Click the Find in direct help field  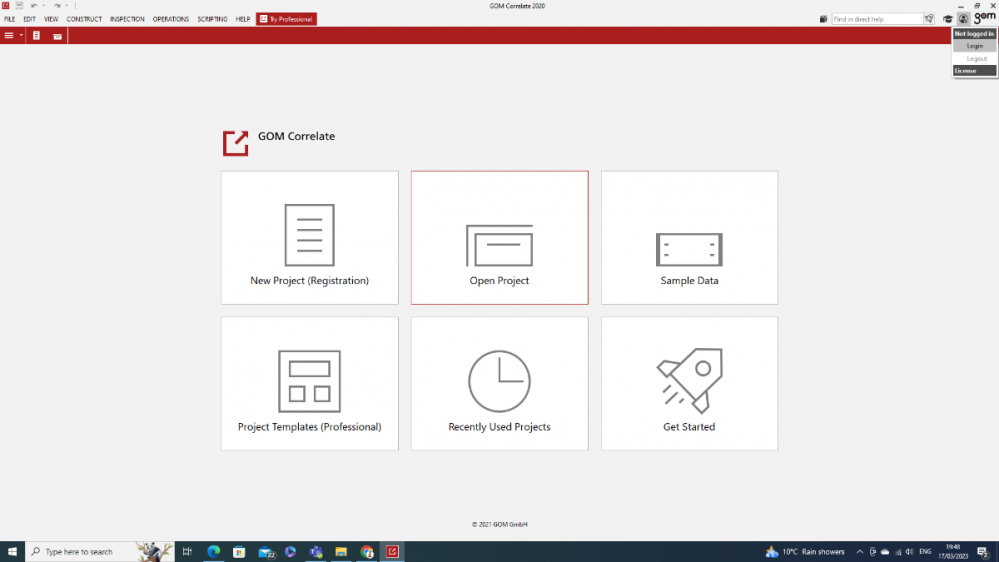tap(876, 19)
